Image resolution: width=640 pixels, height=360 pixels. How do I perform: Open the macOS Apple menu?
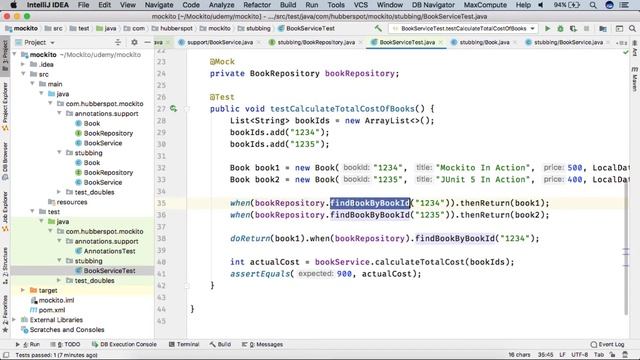click(x=13, y=5)
